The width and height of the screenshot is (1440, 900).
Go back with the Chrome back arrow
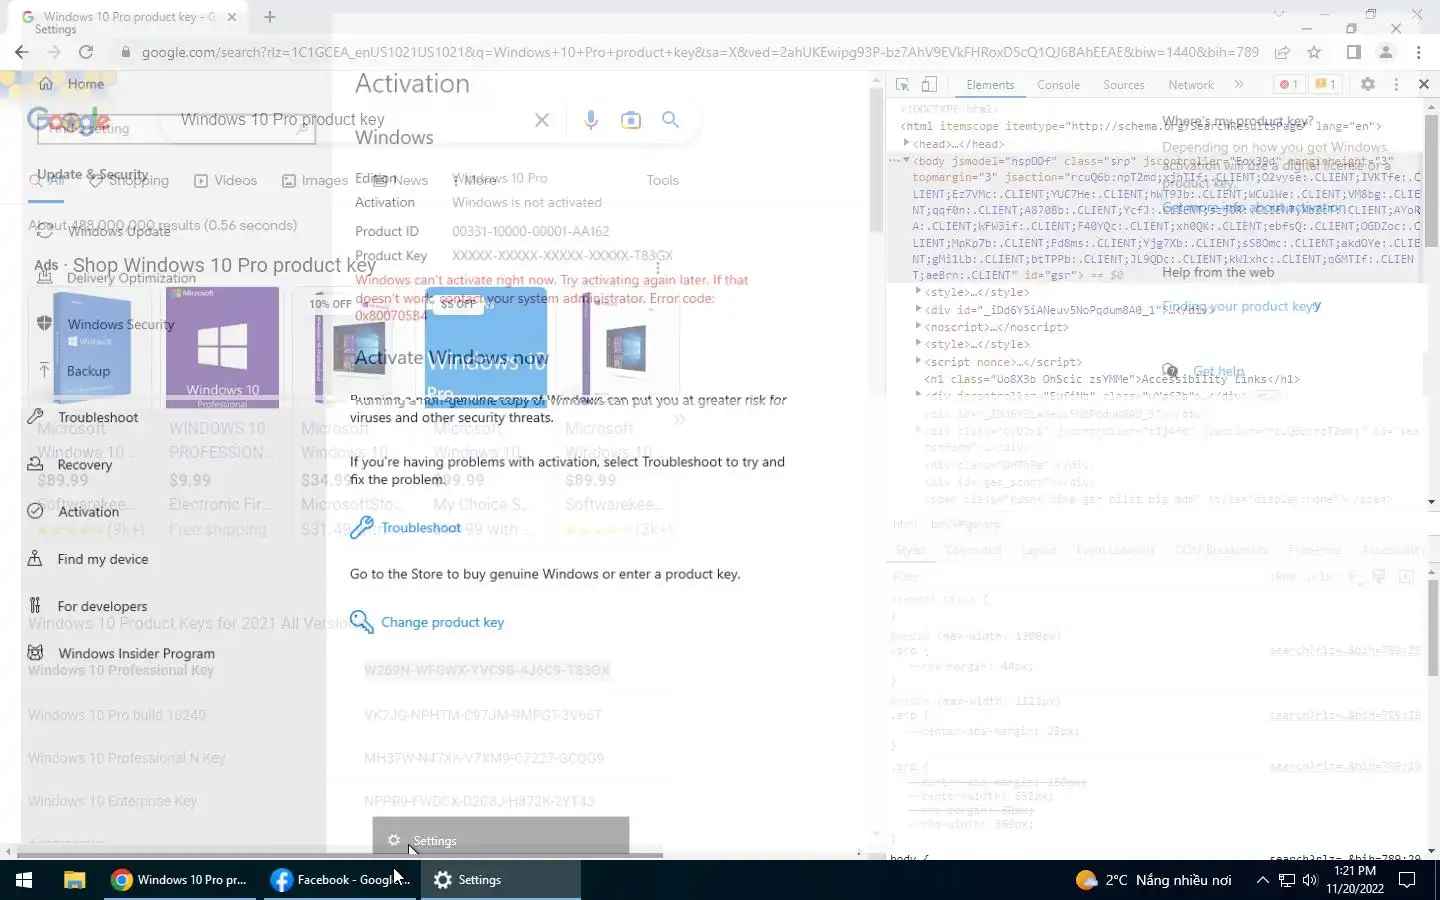point(22,52)
